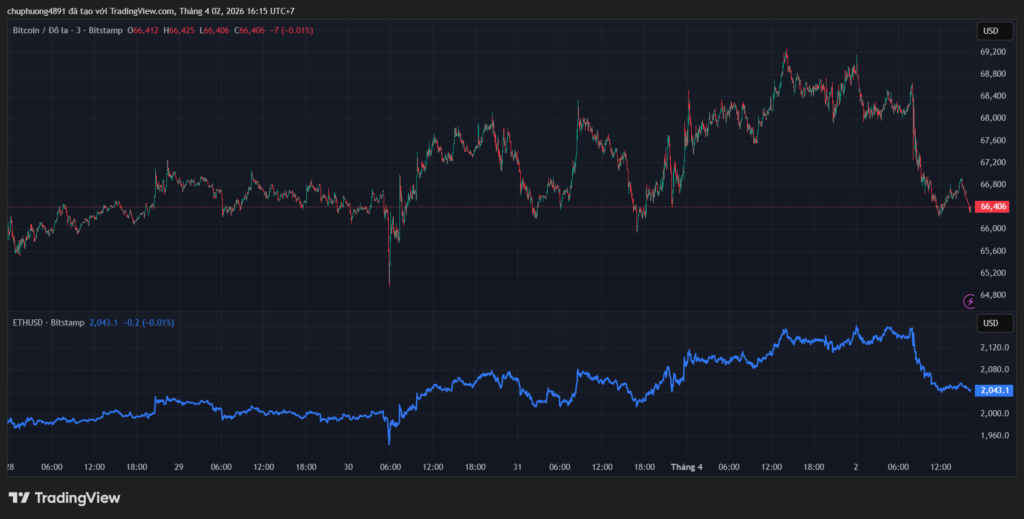Click the chuphuong4891 TradingView.com header text
The height and width of the screenshot is (519, 1024).
click(x=150, y=11)
